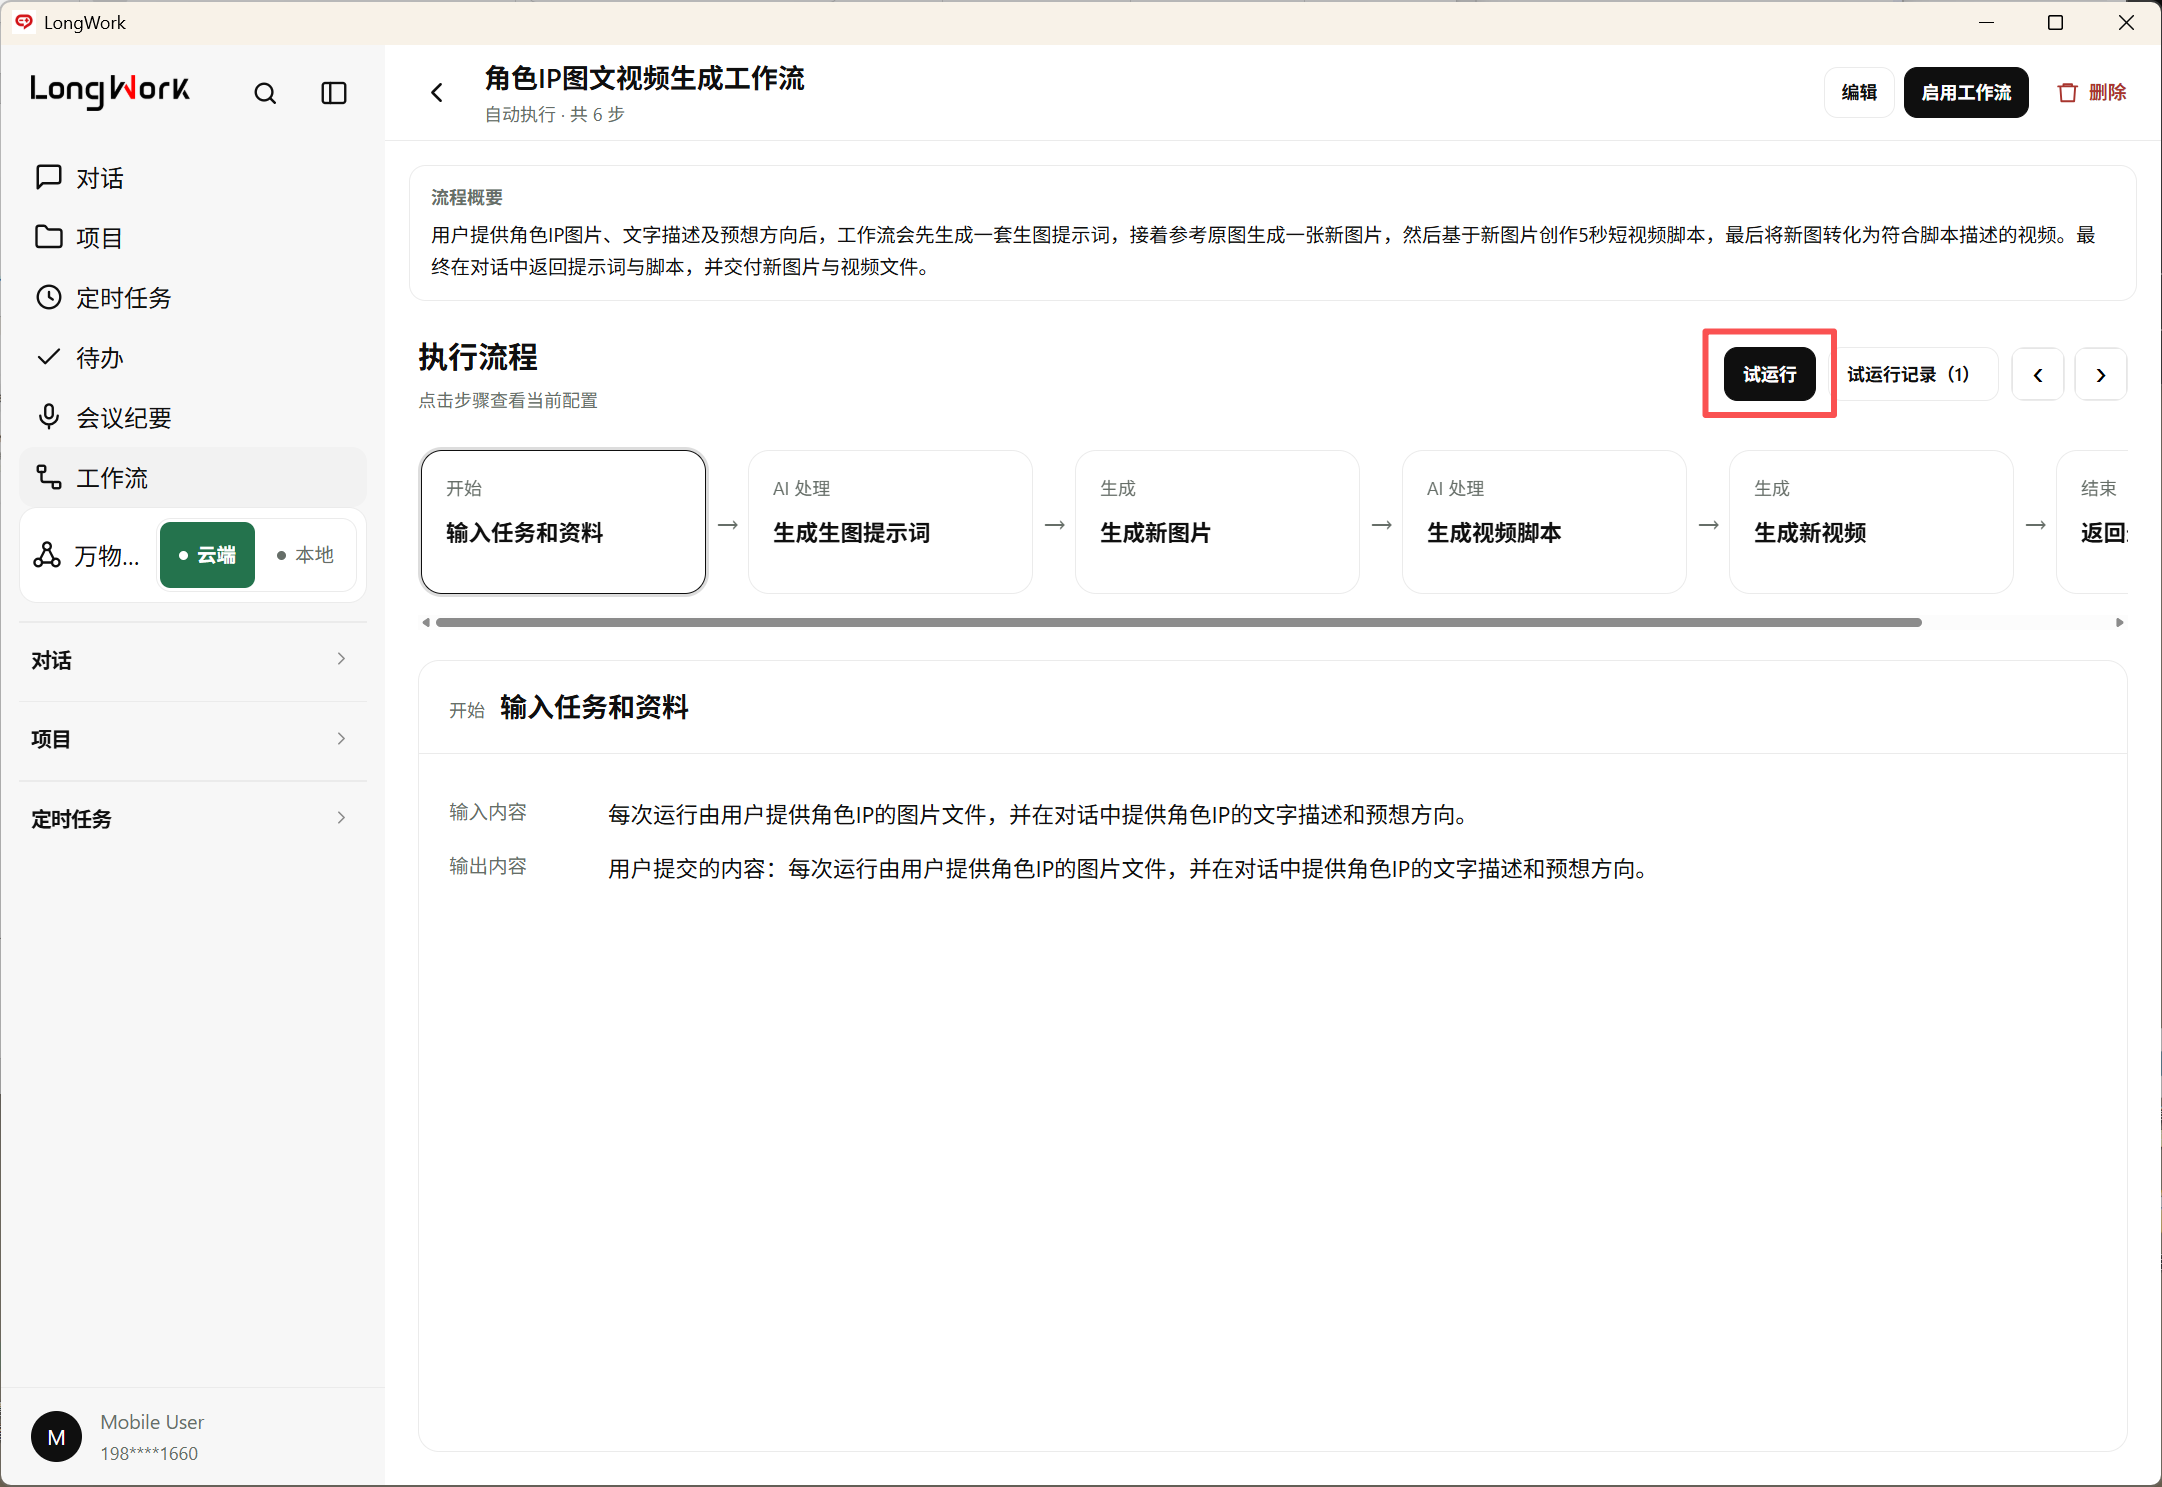Viewport: 2162px width, 1487px height.
Task: Minimize the LongWork window
Action: pyautogui.click(x=1987, y=22)
